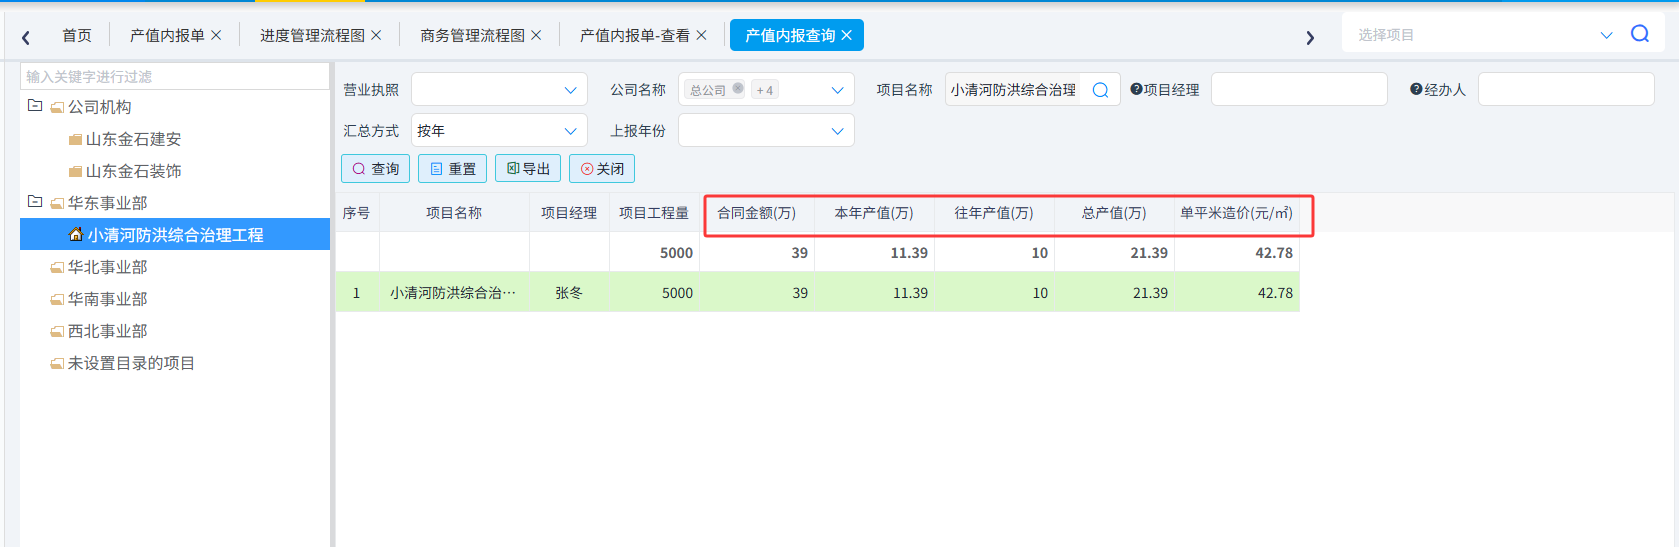The image size is (1679, 547).
Task: Close the 产值内报单 tab
Action: pos(216,35)
